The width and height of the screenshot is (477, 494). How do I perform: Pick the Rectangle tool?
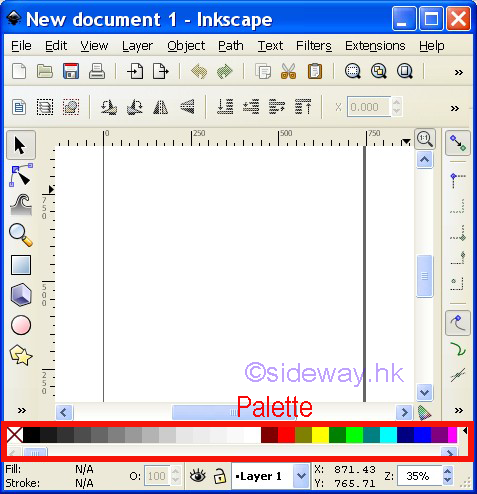(21, 265)
